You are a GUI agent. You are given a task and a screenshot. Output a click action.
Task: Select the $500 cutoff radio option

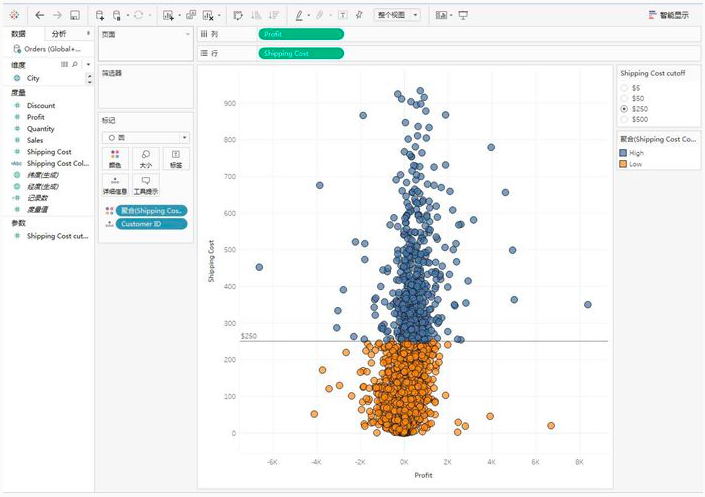coord(624,120)
